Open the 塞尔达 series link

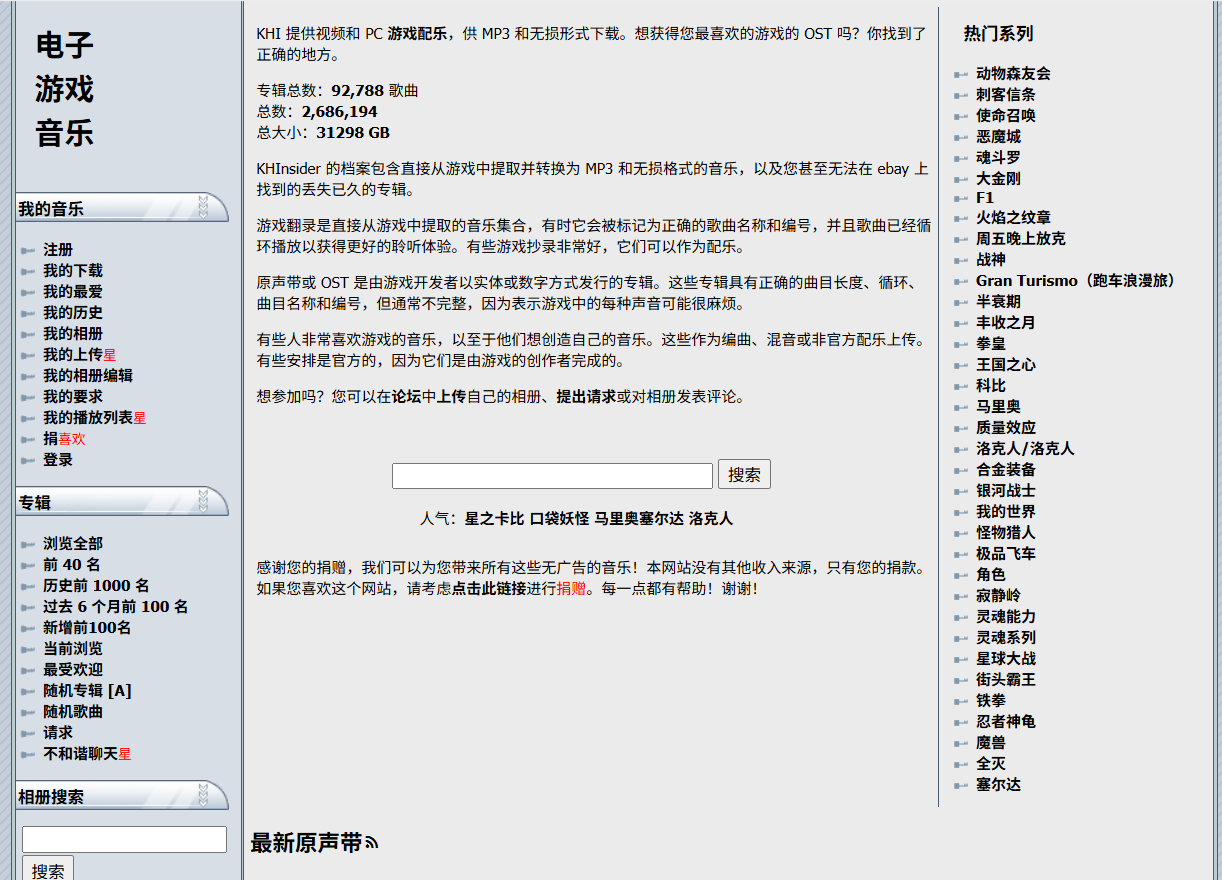pos(998,785)
